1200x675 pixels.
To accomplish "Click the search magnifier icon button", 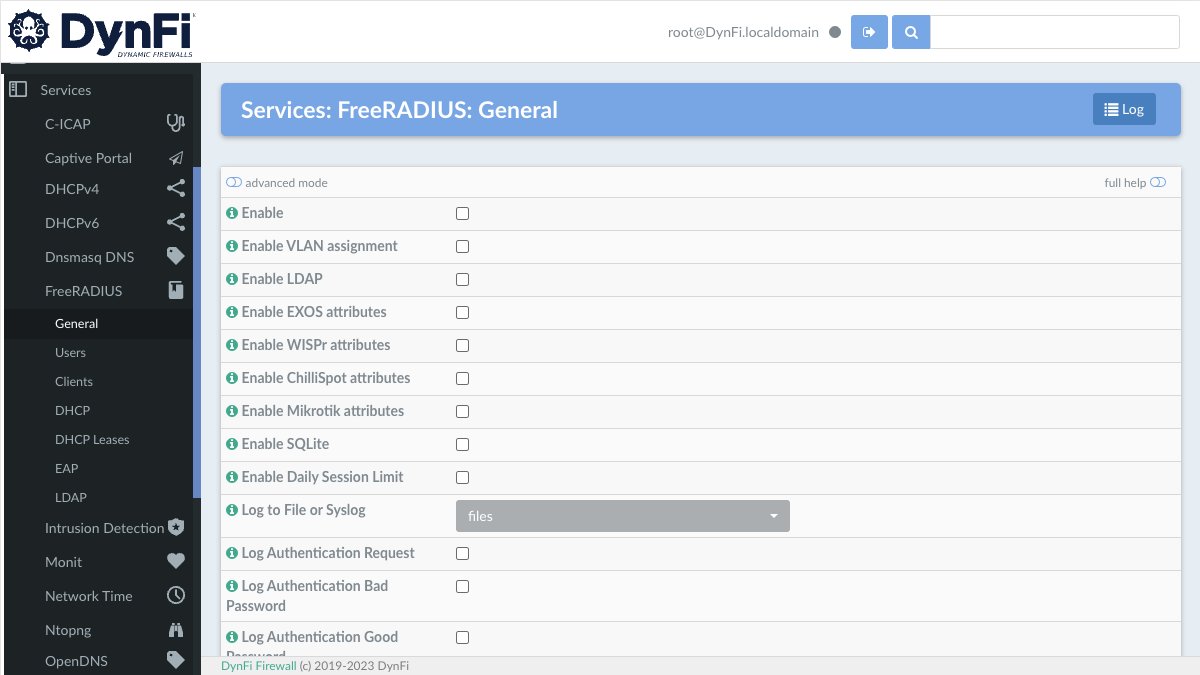I will (x=911, y=32).
